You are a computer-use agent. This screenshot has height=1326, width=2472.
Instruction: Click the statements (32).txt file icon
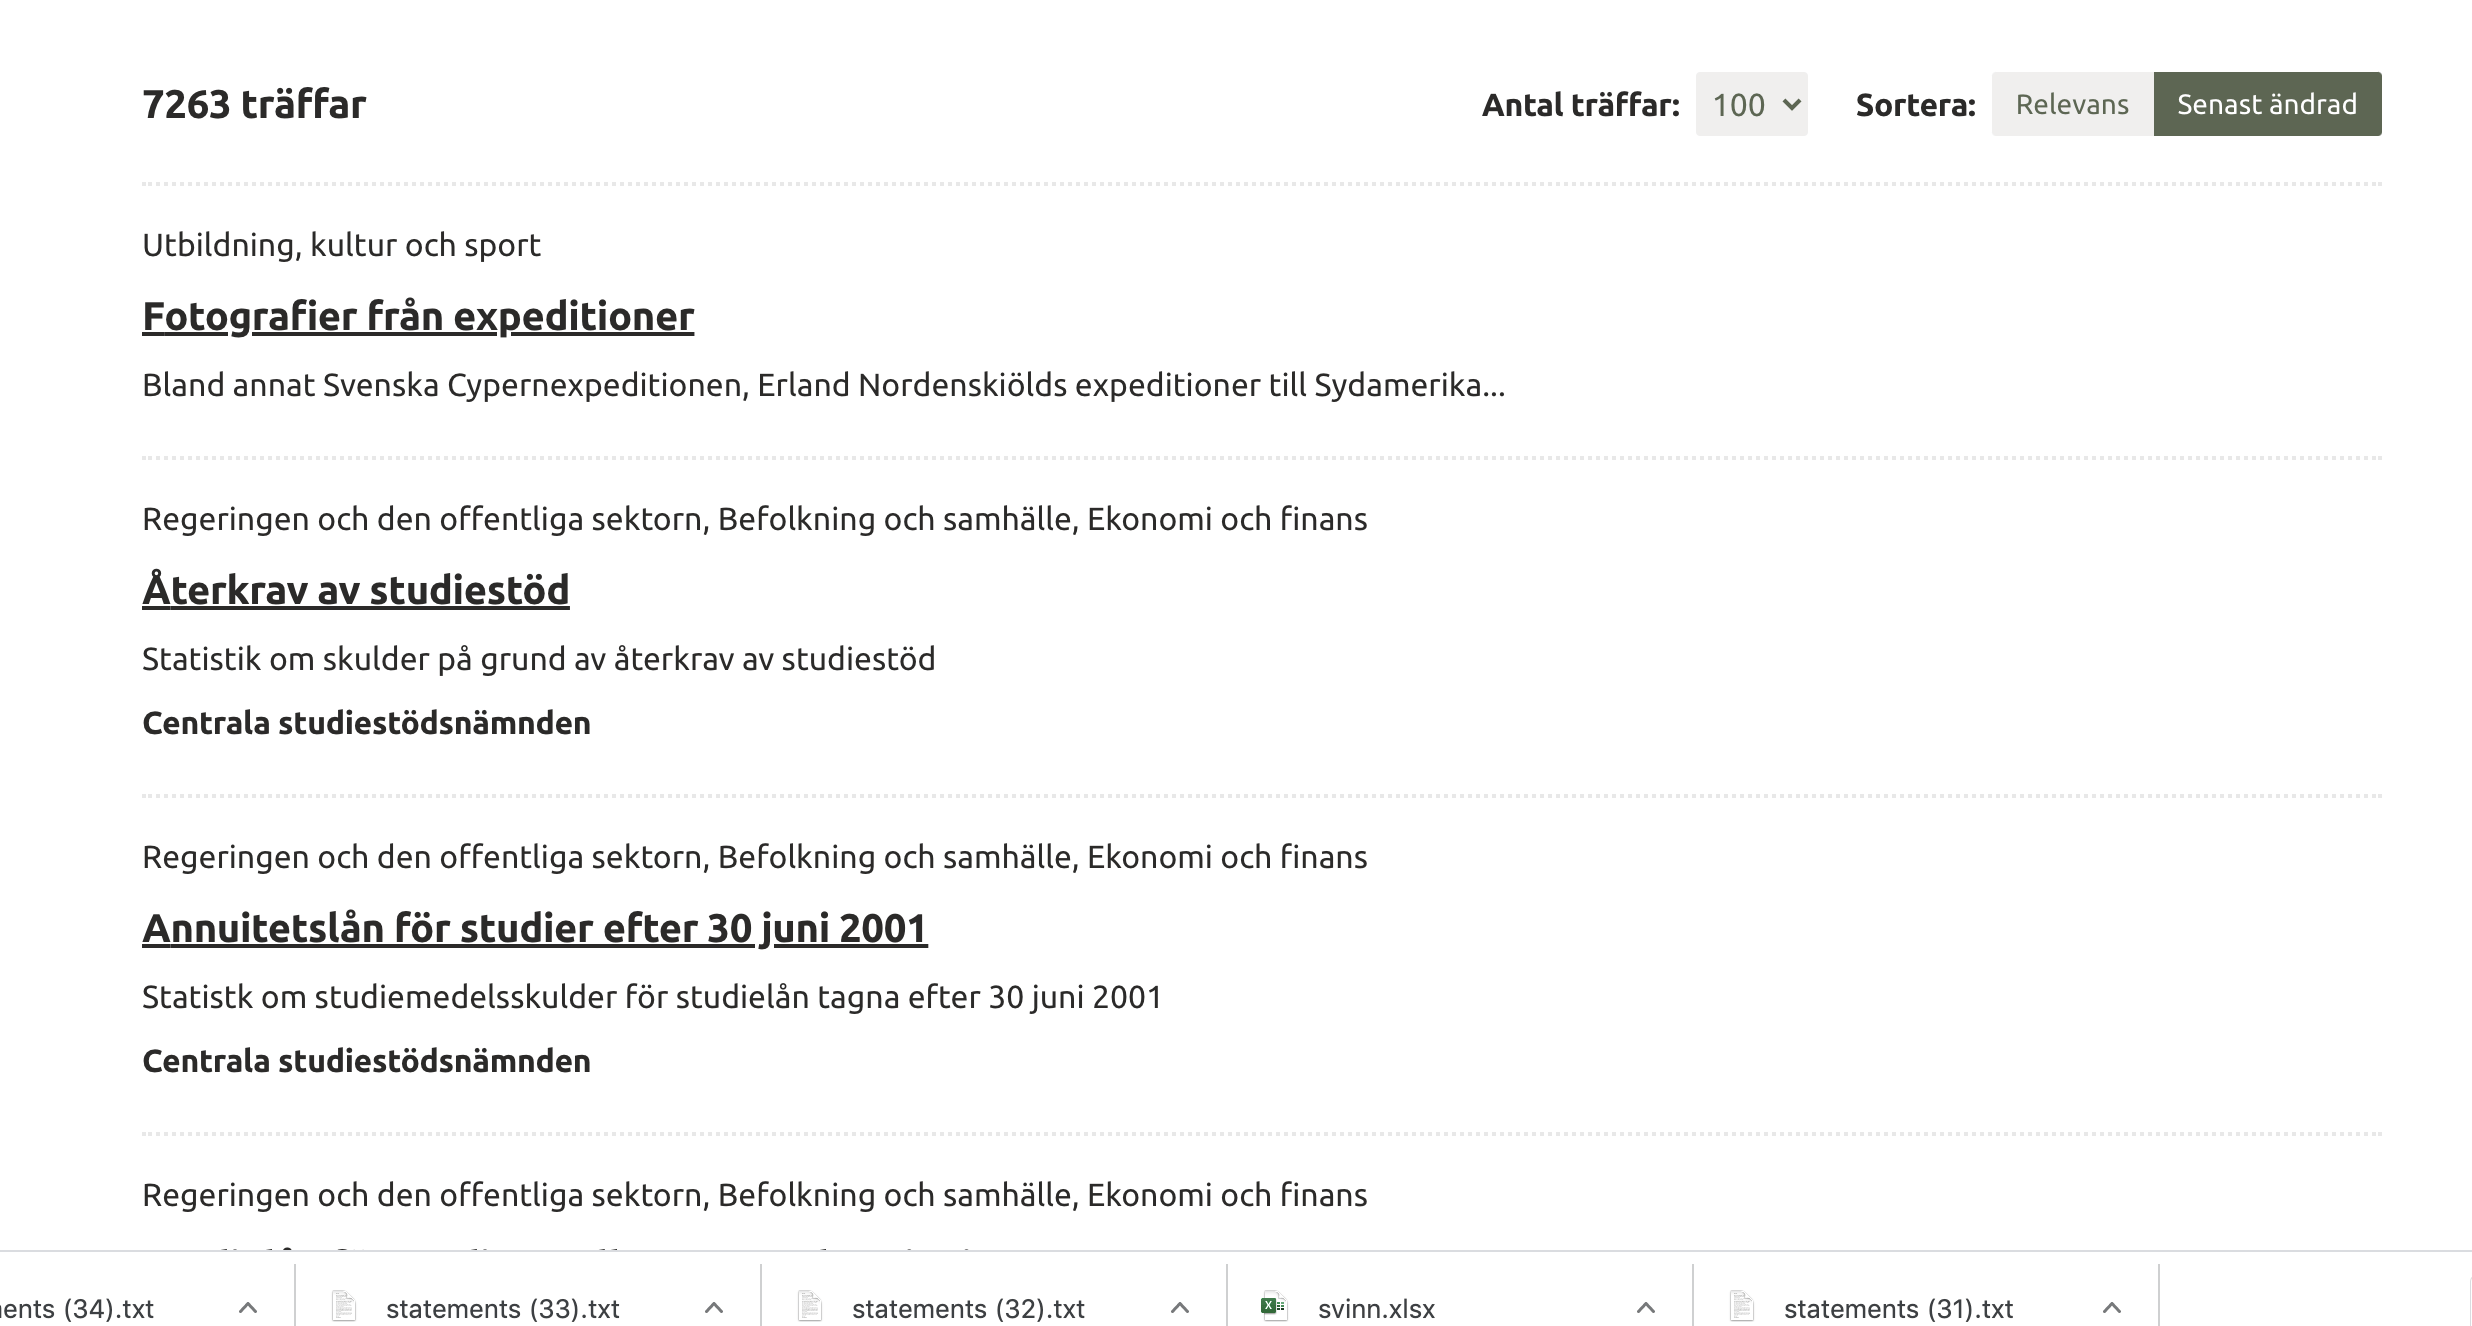[x=810, y=1307]
